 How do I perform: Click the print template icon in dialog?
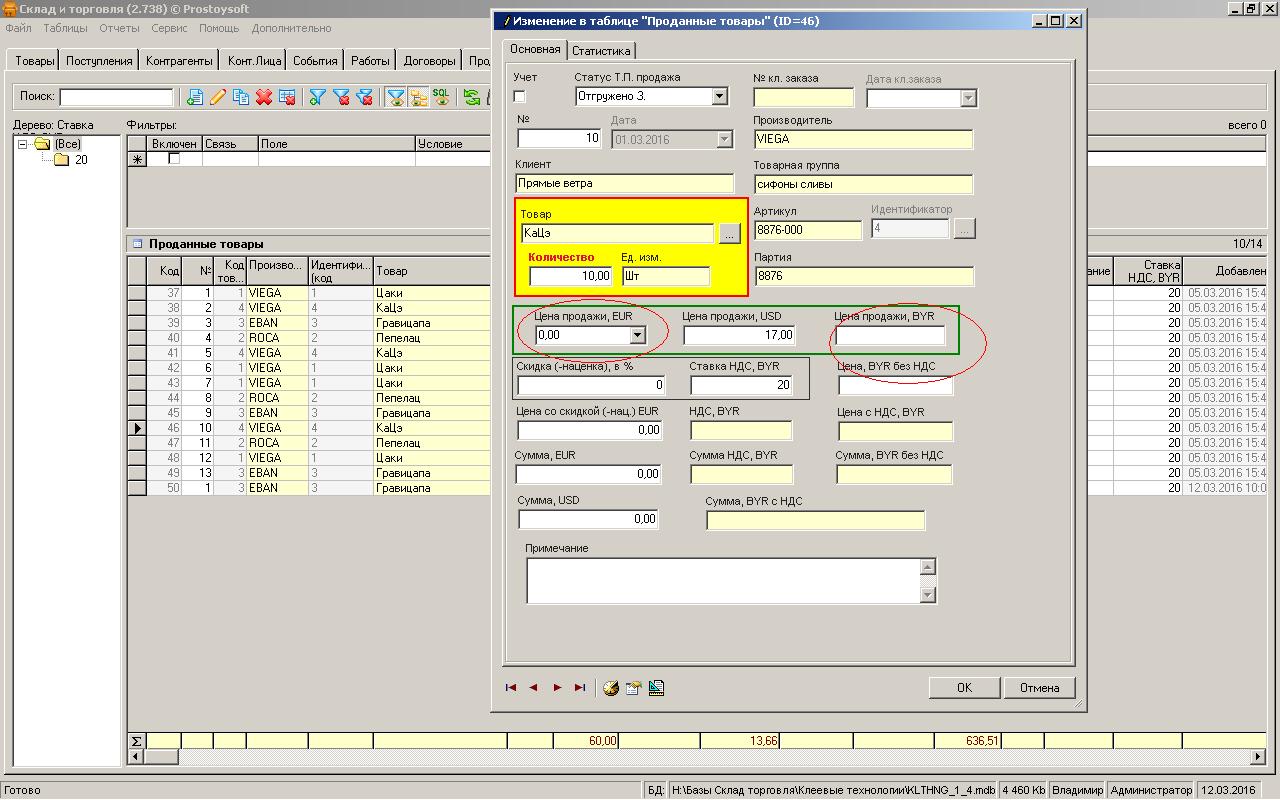(656, 688)
